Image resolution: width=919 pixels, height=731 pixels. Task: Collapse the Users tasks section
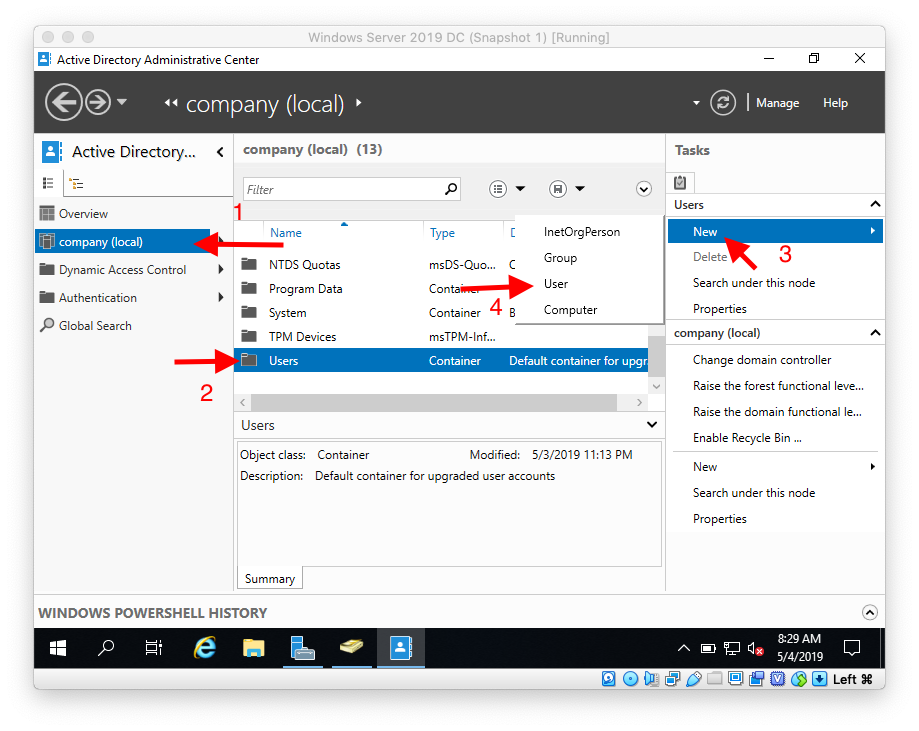click(876, 204)
